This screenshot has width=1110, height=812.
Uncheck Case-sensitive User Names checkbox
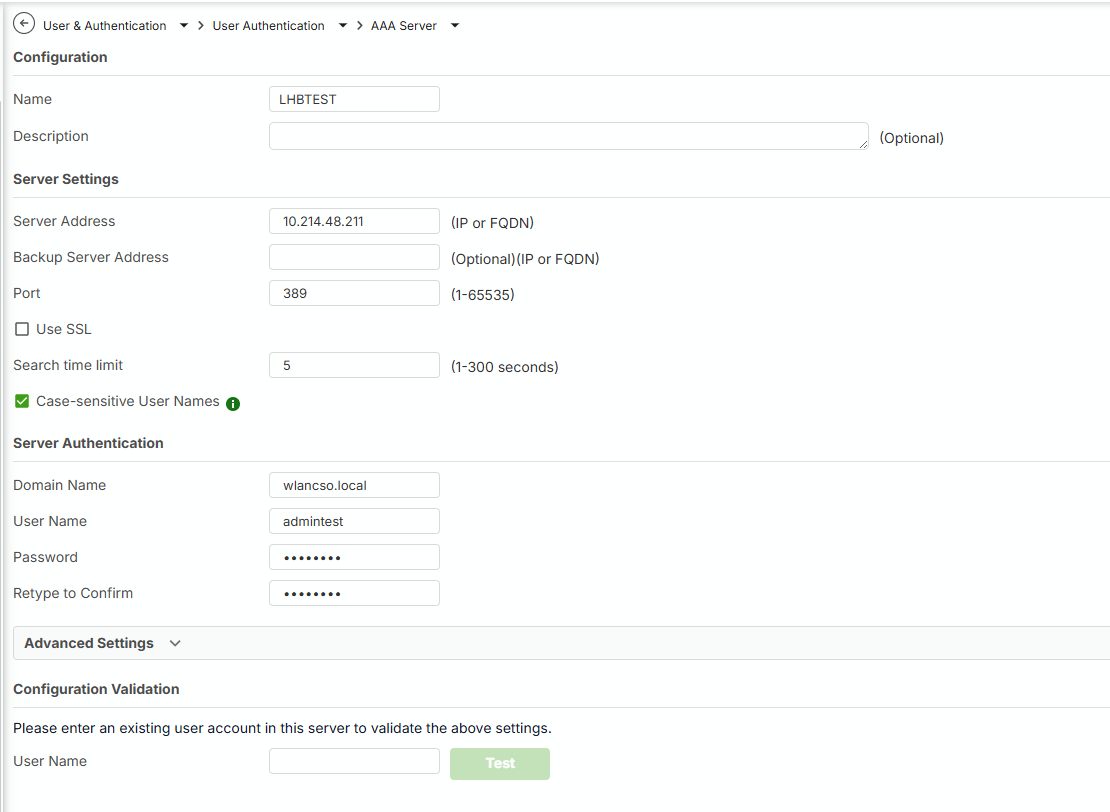(22, 401)
